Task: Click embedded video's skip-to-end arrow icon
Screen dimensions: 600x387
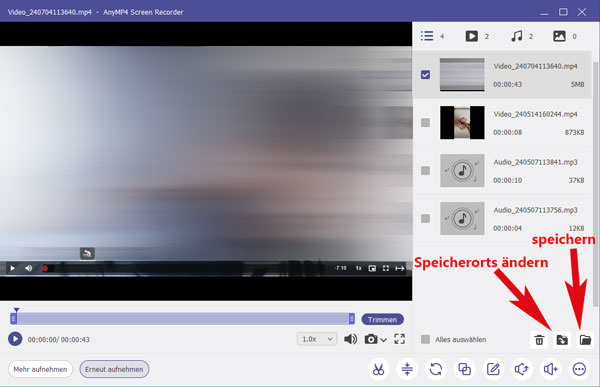Action: click(x=400, y=268)
